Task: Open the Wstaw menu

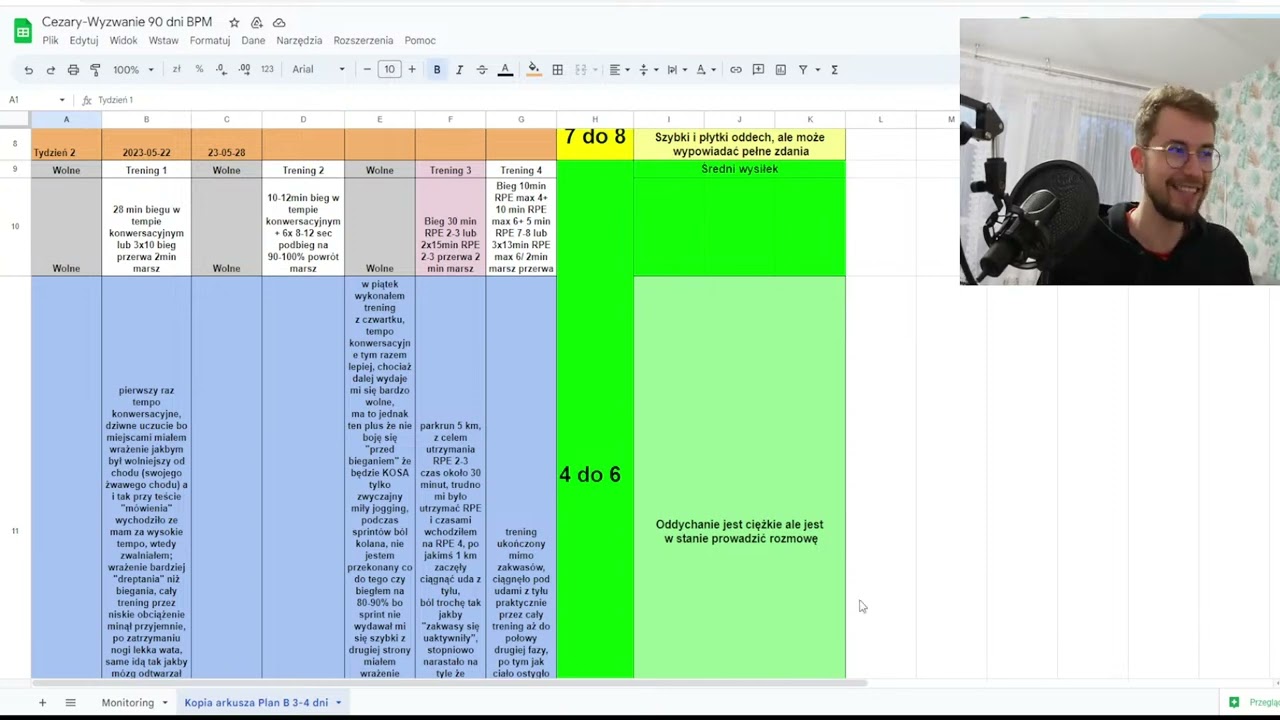Action: (163, 41)
